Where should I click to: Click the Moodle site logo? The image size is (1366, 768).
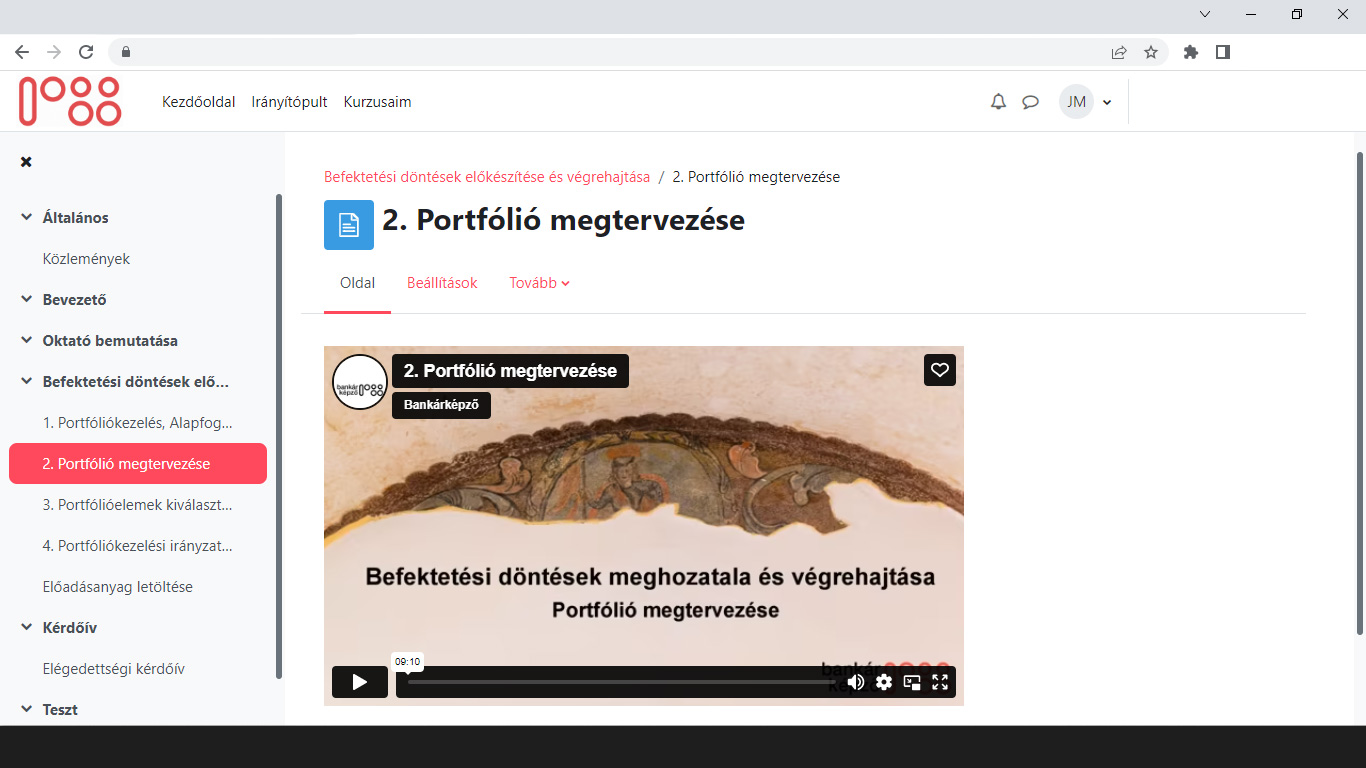[x=69, y=101]
